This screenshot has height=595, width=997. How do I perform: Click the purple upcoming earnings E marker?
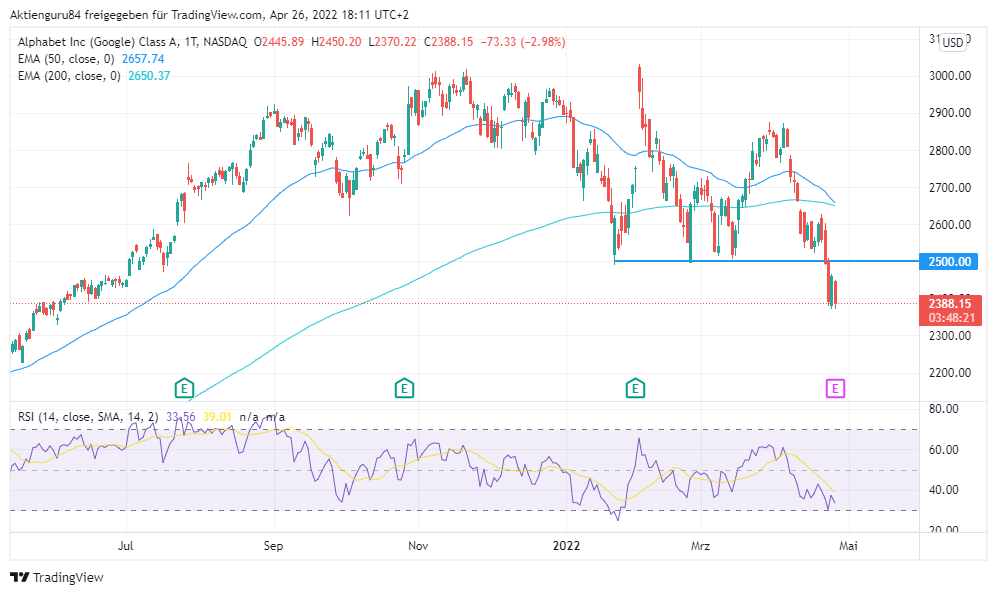[x=835, y=388]
